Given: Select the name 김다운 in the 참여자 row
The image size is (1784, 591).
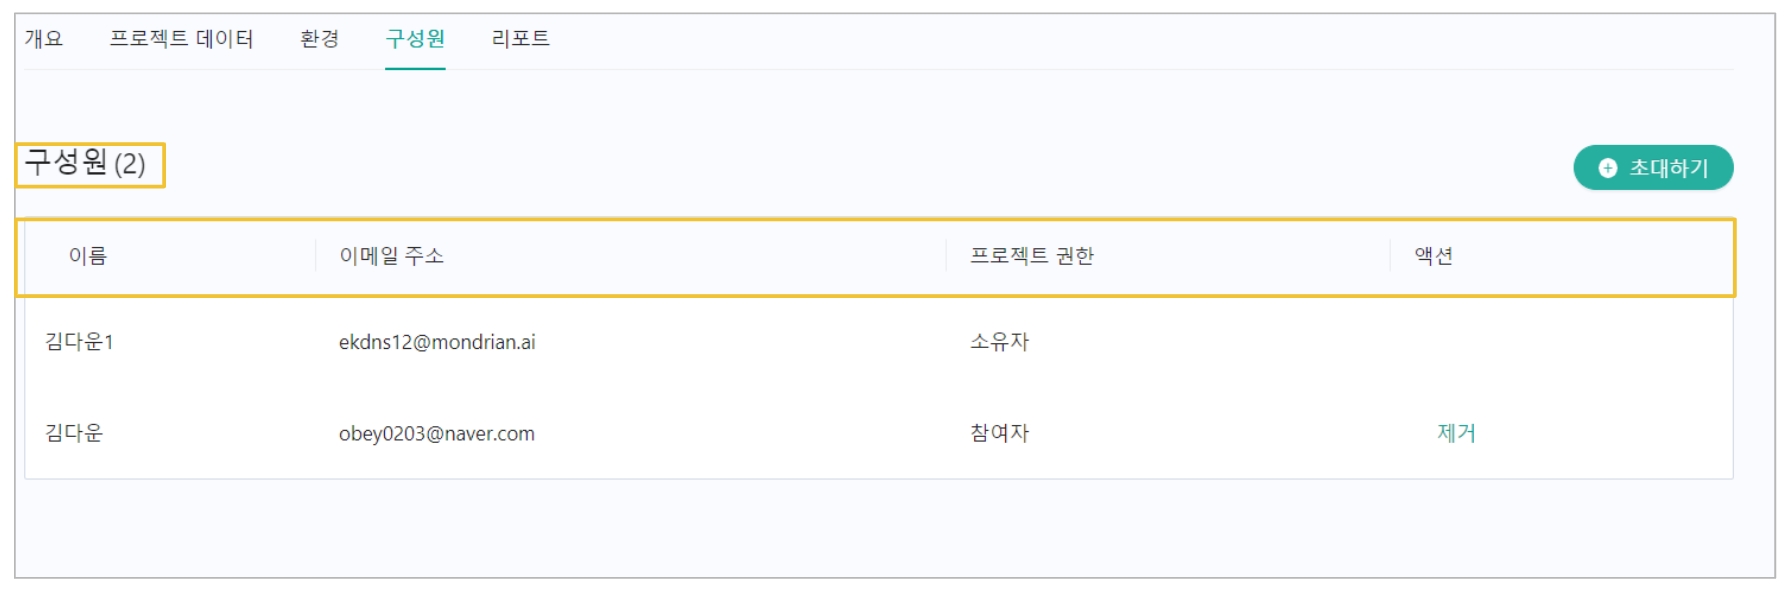Looking at the screenshot, I should click(x=74, y=433).
